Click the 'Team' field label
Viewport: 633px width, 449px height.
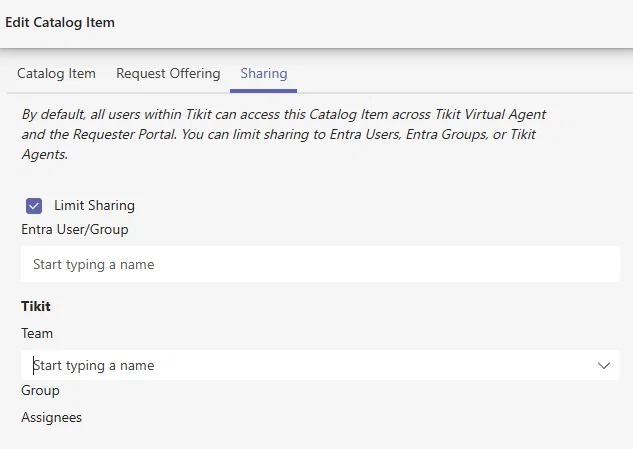click(37, 334)
